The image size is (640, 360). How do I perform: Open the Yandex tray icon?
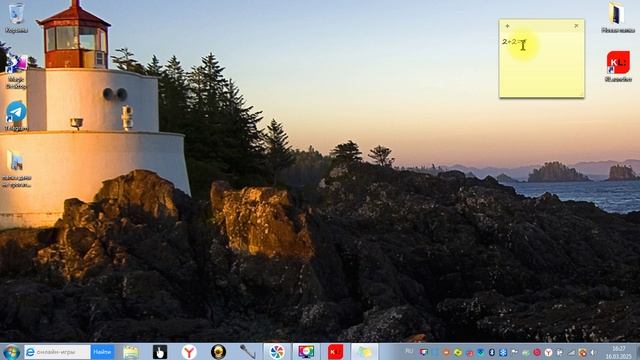click(549, 353)
